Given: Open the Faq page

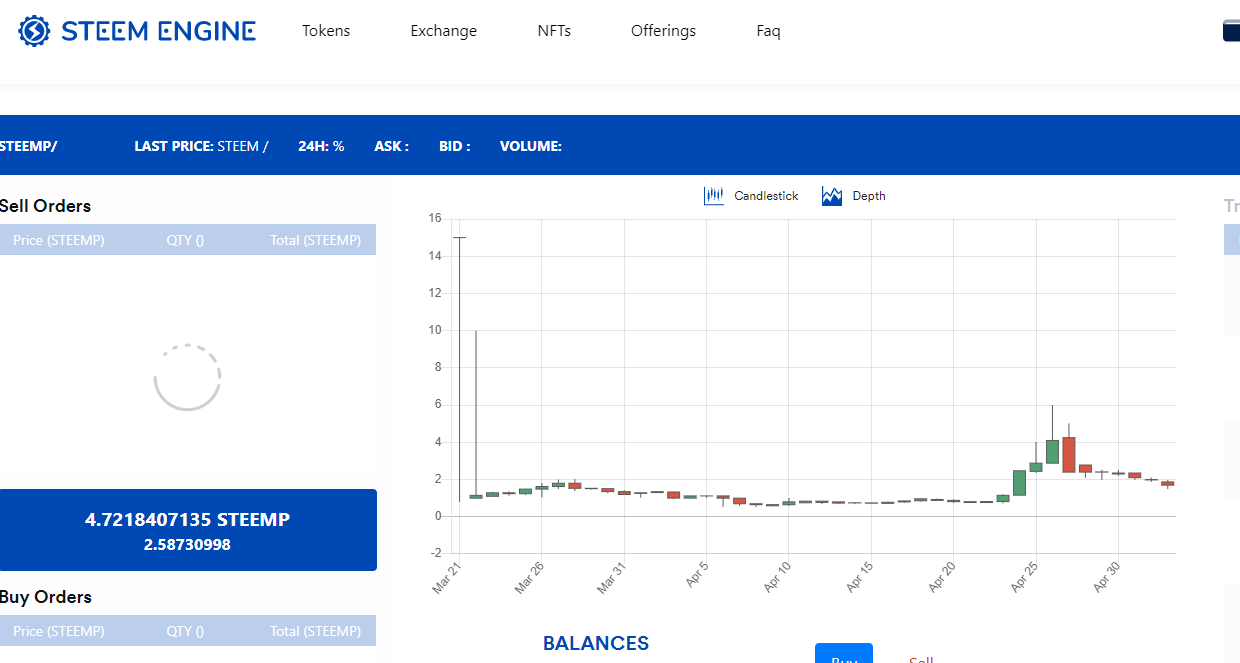Looking at the screenshot, I should (x=768, y=31).
